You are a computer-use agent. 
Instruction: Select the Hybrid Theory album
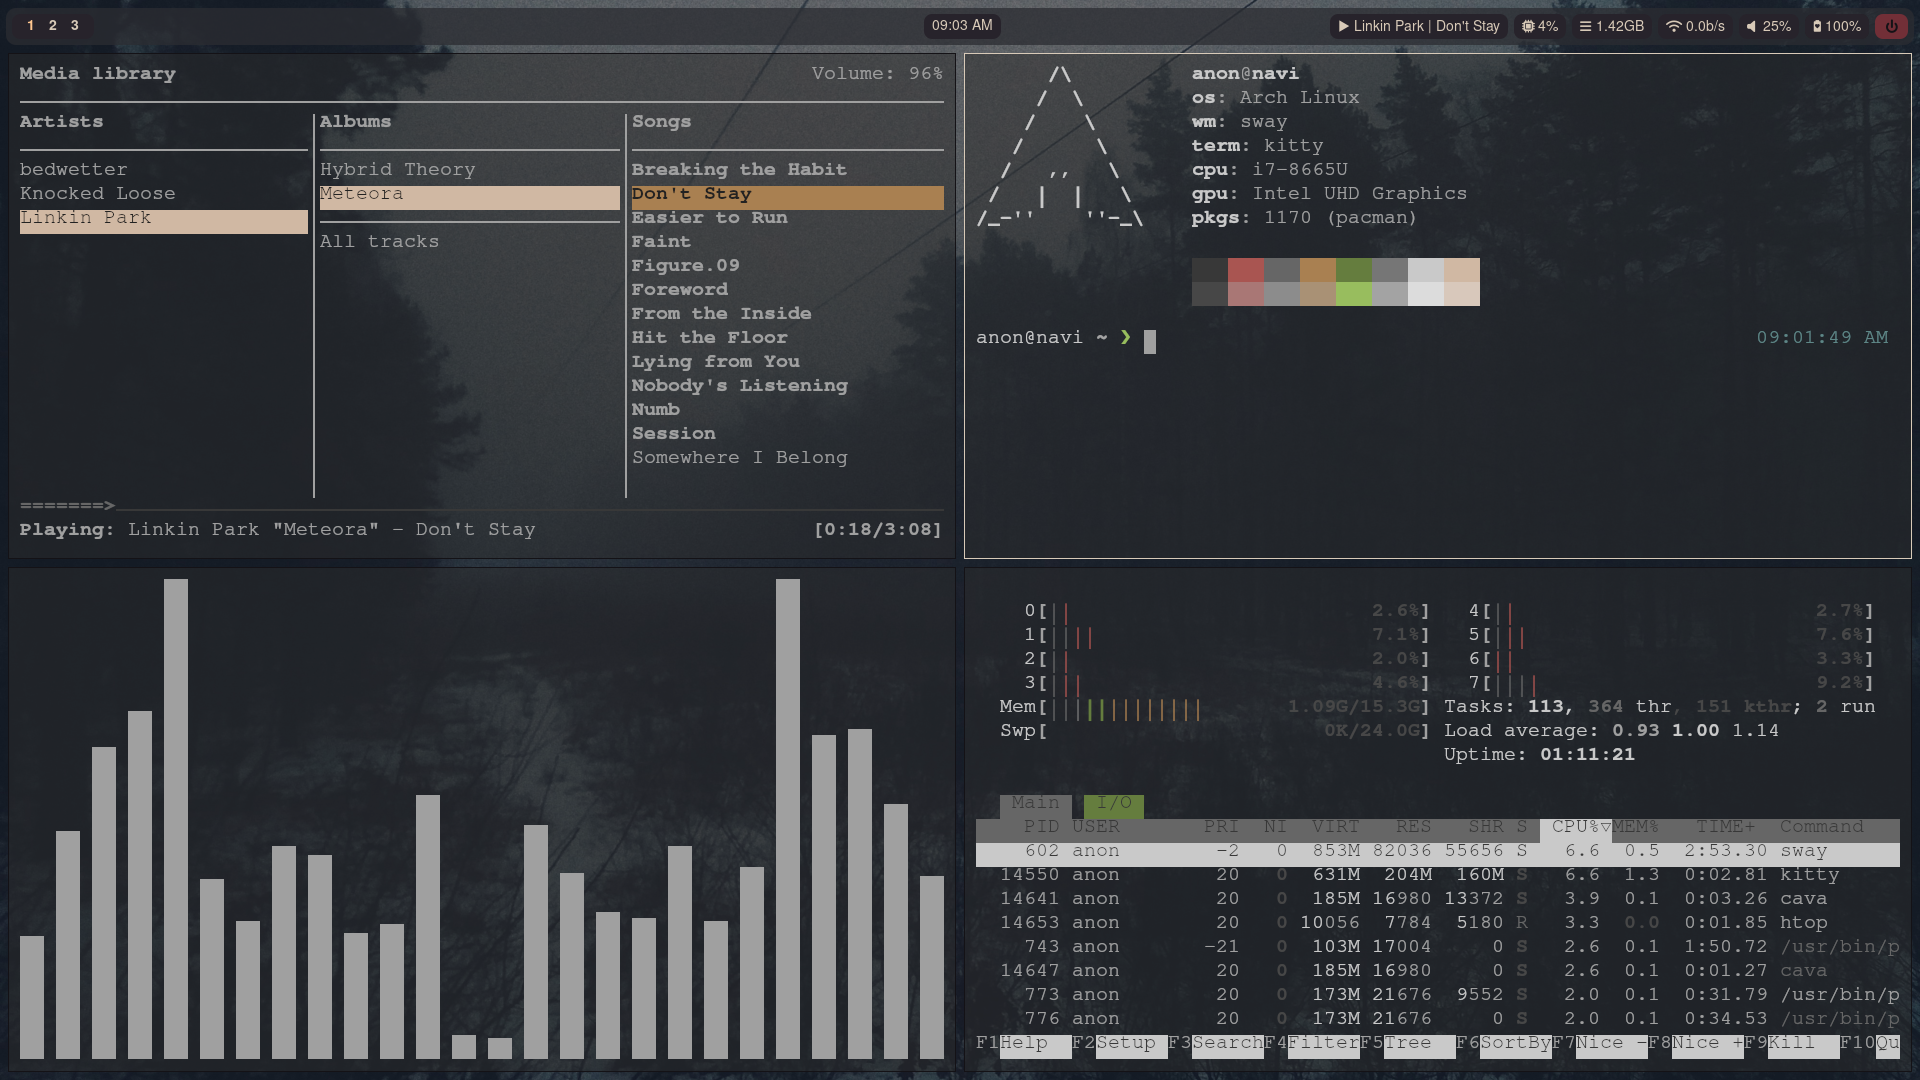pos(470,170)
